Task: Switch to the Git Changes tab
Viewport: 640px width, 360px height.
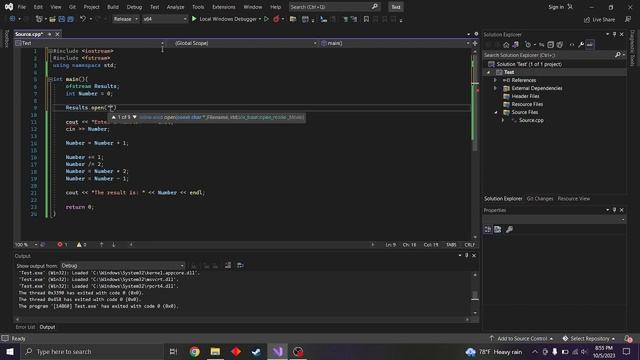Action: pyautogui.click(x=540, y=198)
